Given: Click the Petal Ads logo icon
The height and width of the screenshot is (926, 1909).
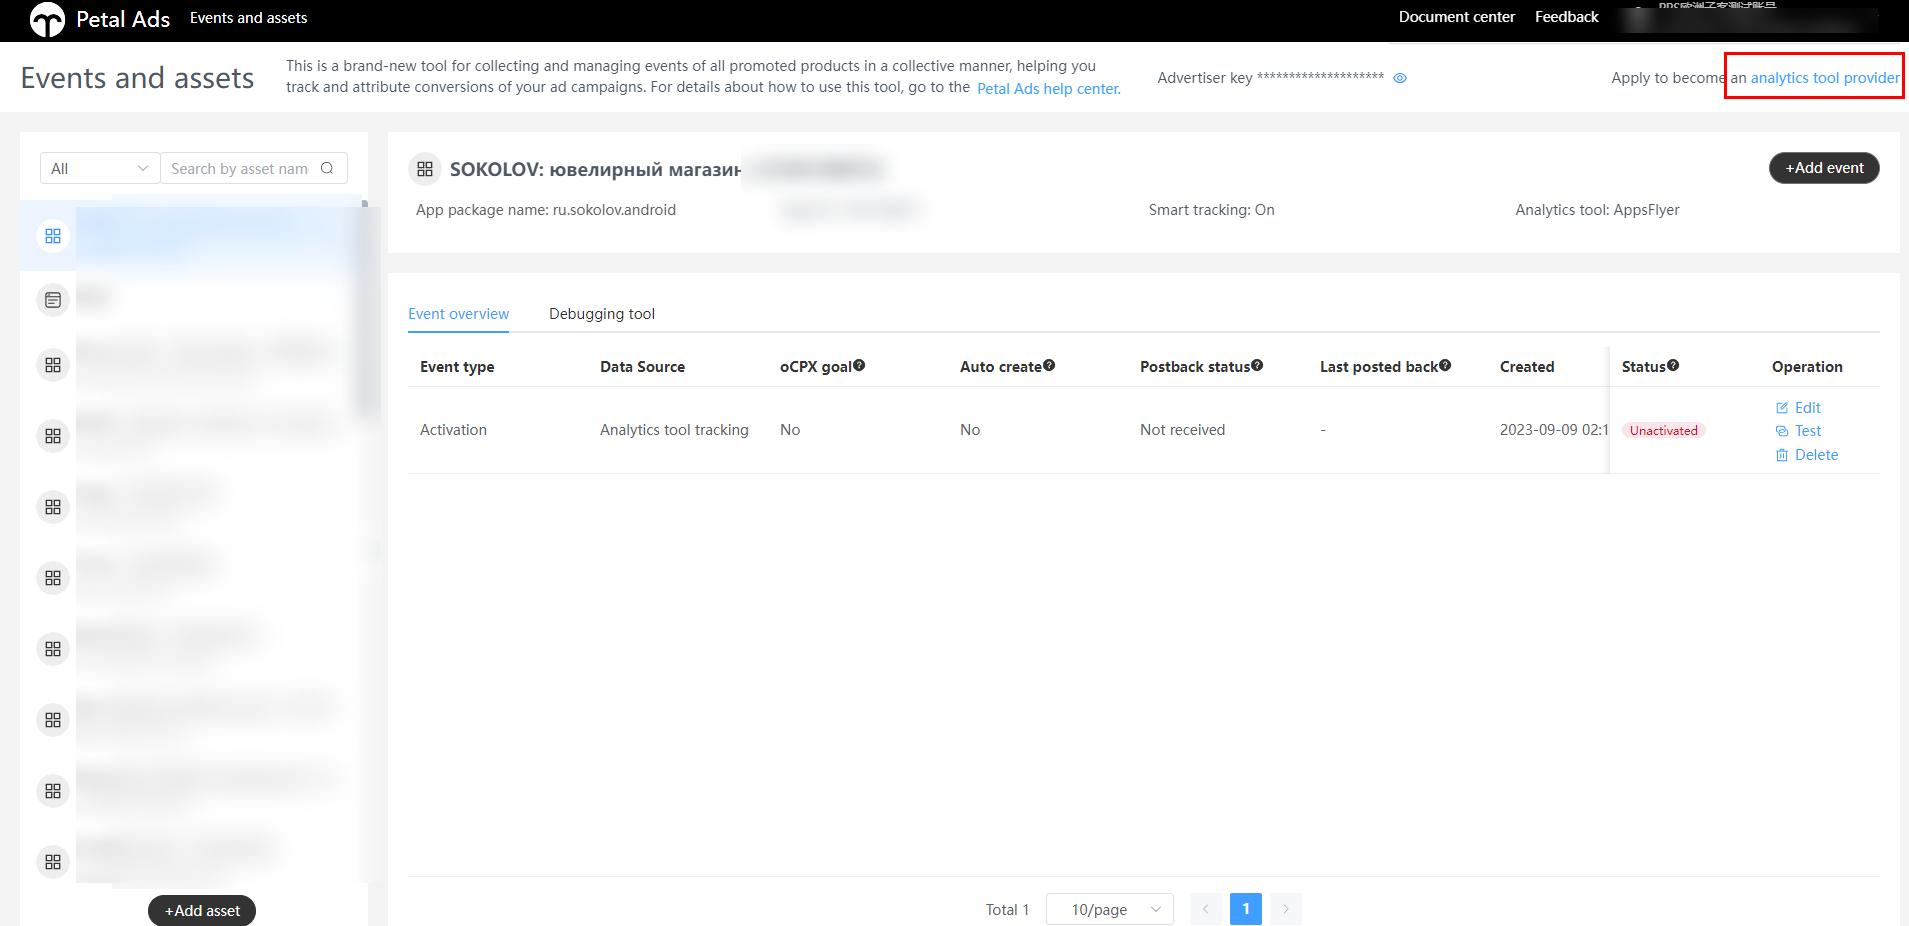Looking at the screenshot, I should pos(47,20).
